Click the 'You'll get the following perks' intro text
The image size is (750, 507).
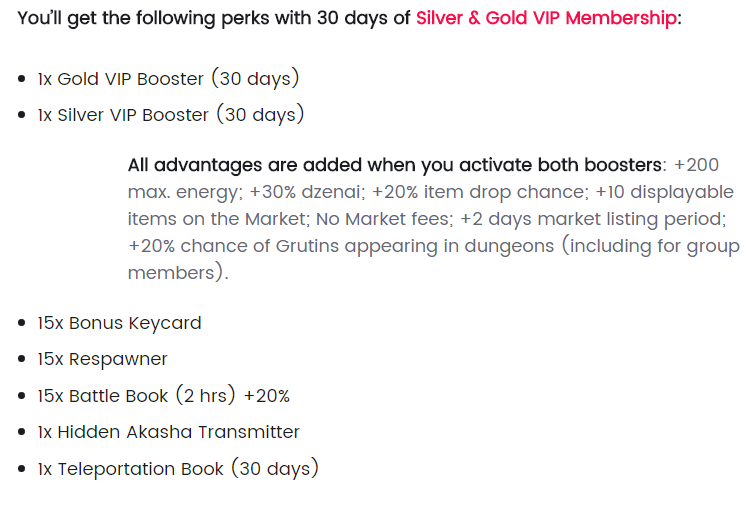[x=161, y=18]
